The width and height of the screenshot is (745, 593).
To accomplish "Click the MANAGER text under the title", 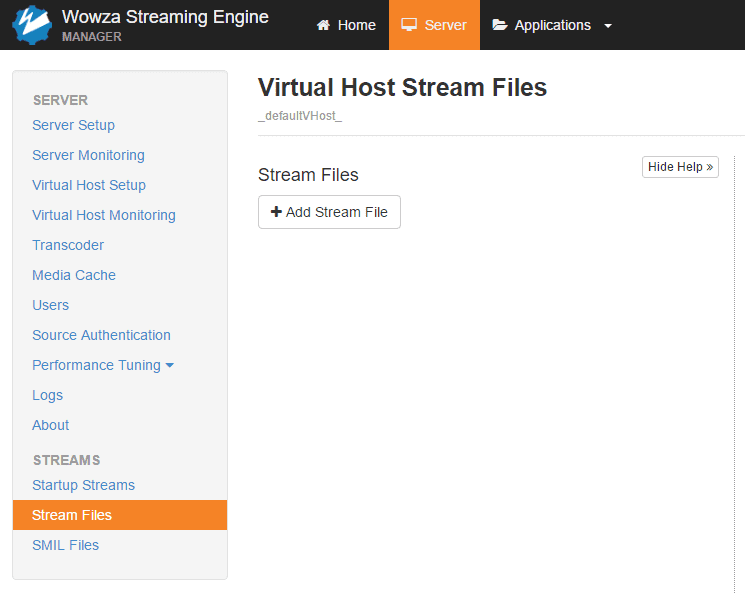I will [92, 37].
